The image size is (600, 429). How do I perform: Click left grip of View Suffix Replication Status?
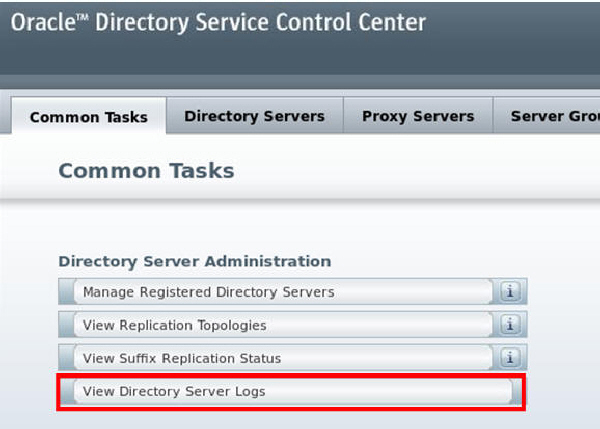pyautogui.click(x=68, y=358)
